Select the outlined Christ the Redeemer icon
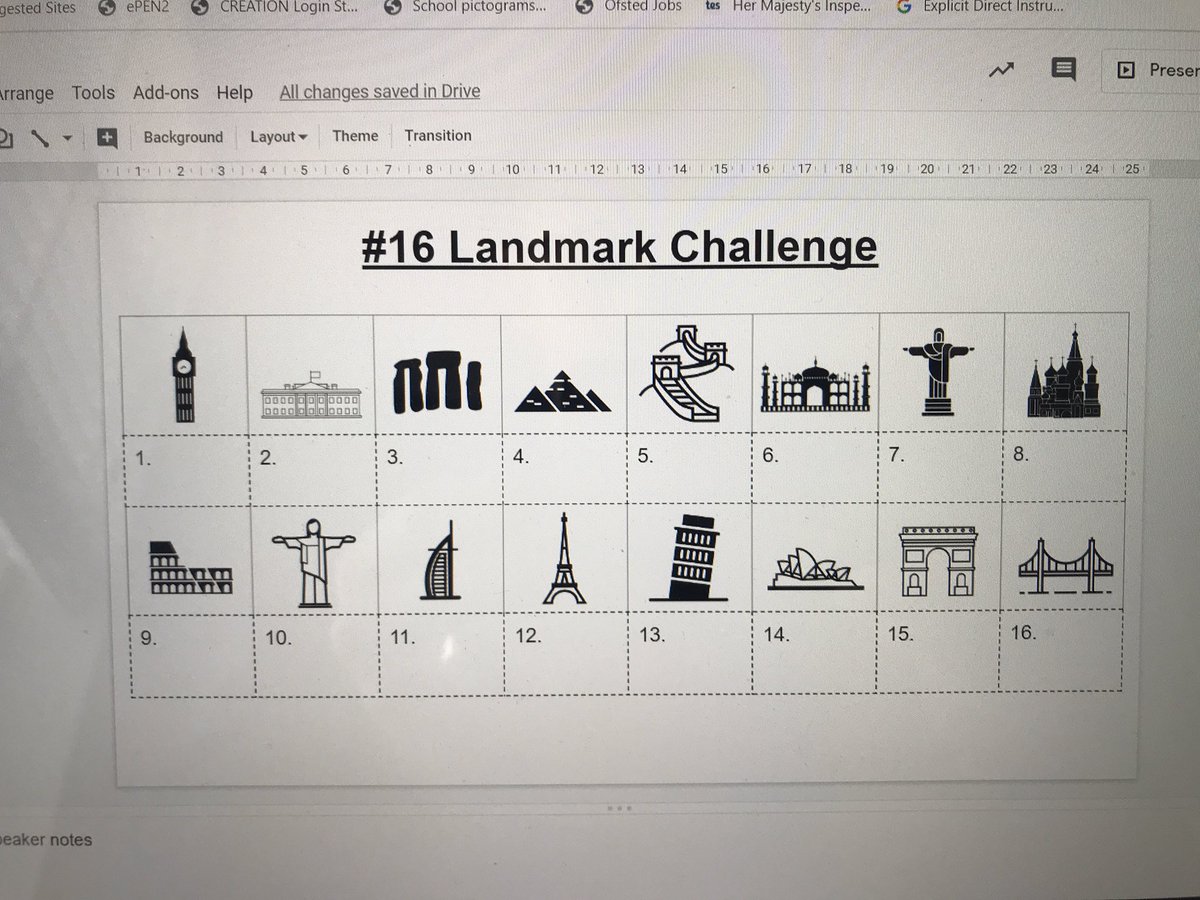1200x900 pixels. [x=314, y=562]
